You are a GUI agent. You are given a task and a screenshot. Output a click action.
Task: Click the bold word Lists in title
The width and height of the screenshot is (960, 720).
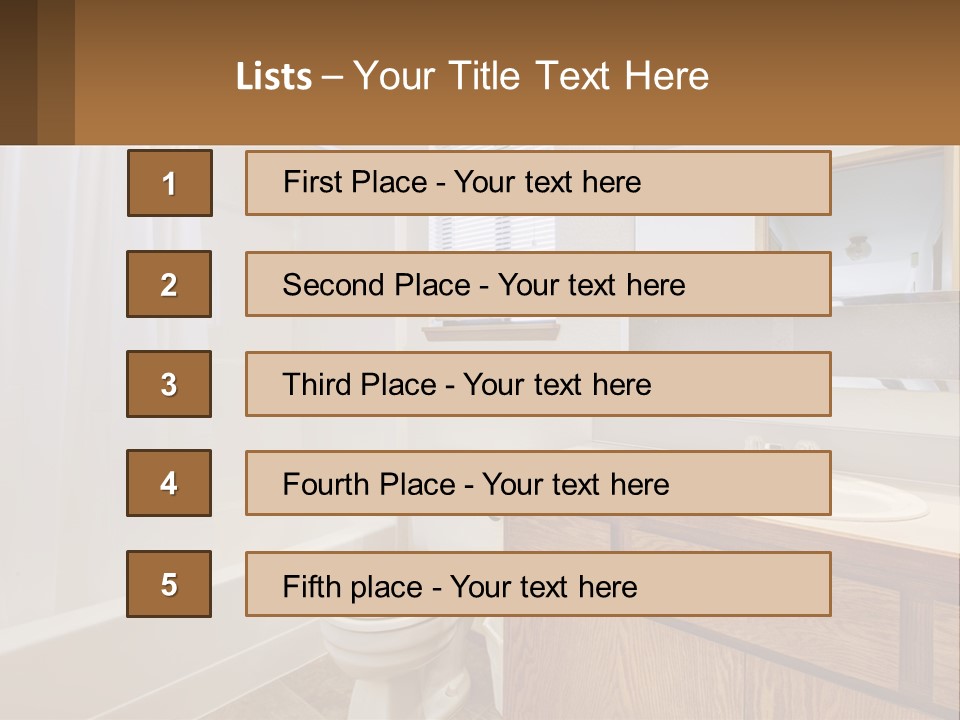pyautogui.click(x=274, y=77)
